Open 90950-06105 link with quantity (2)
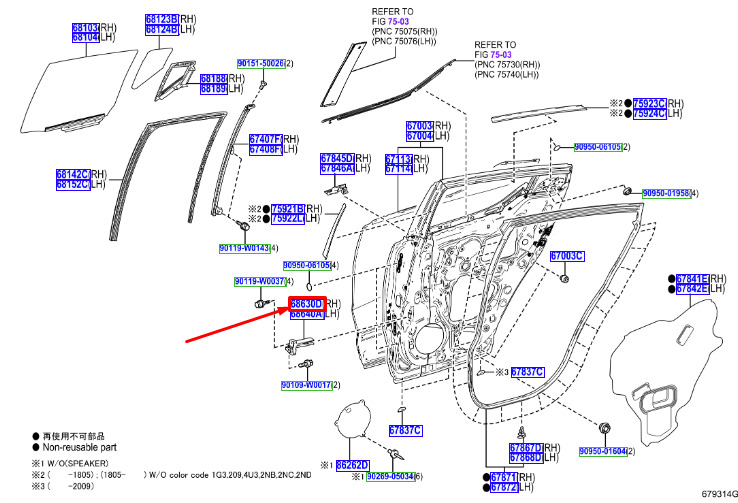738x503 pixels. pyautogui.click(x=598, y=147)
